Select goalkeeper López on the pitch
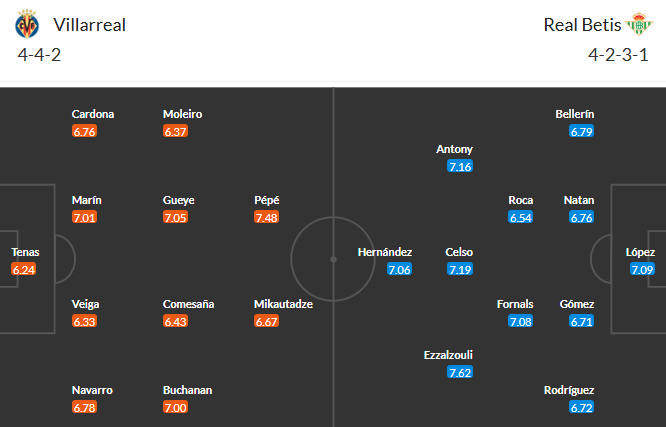 click(641, 252)
